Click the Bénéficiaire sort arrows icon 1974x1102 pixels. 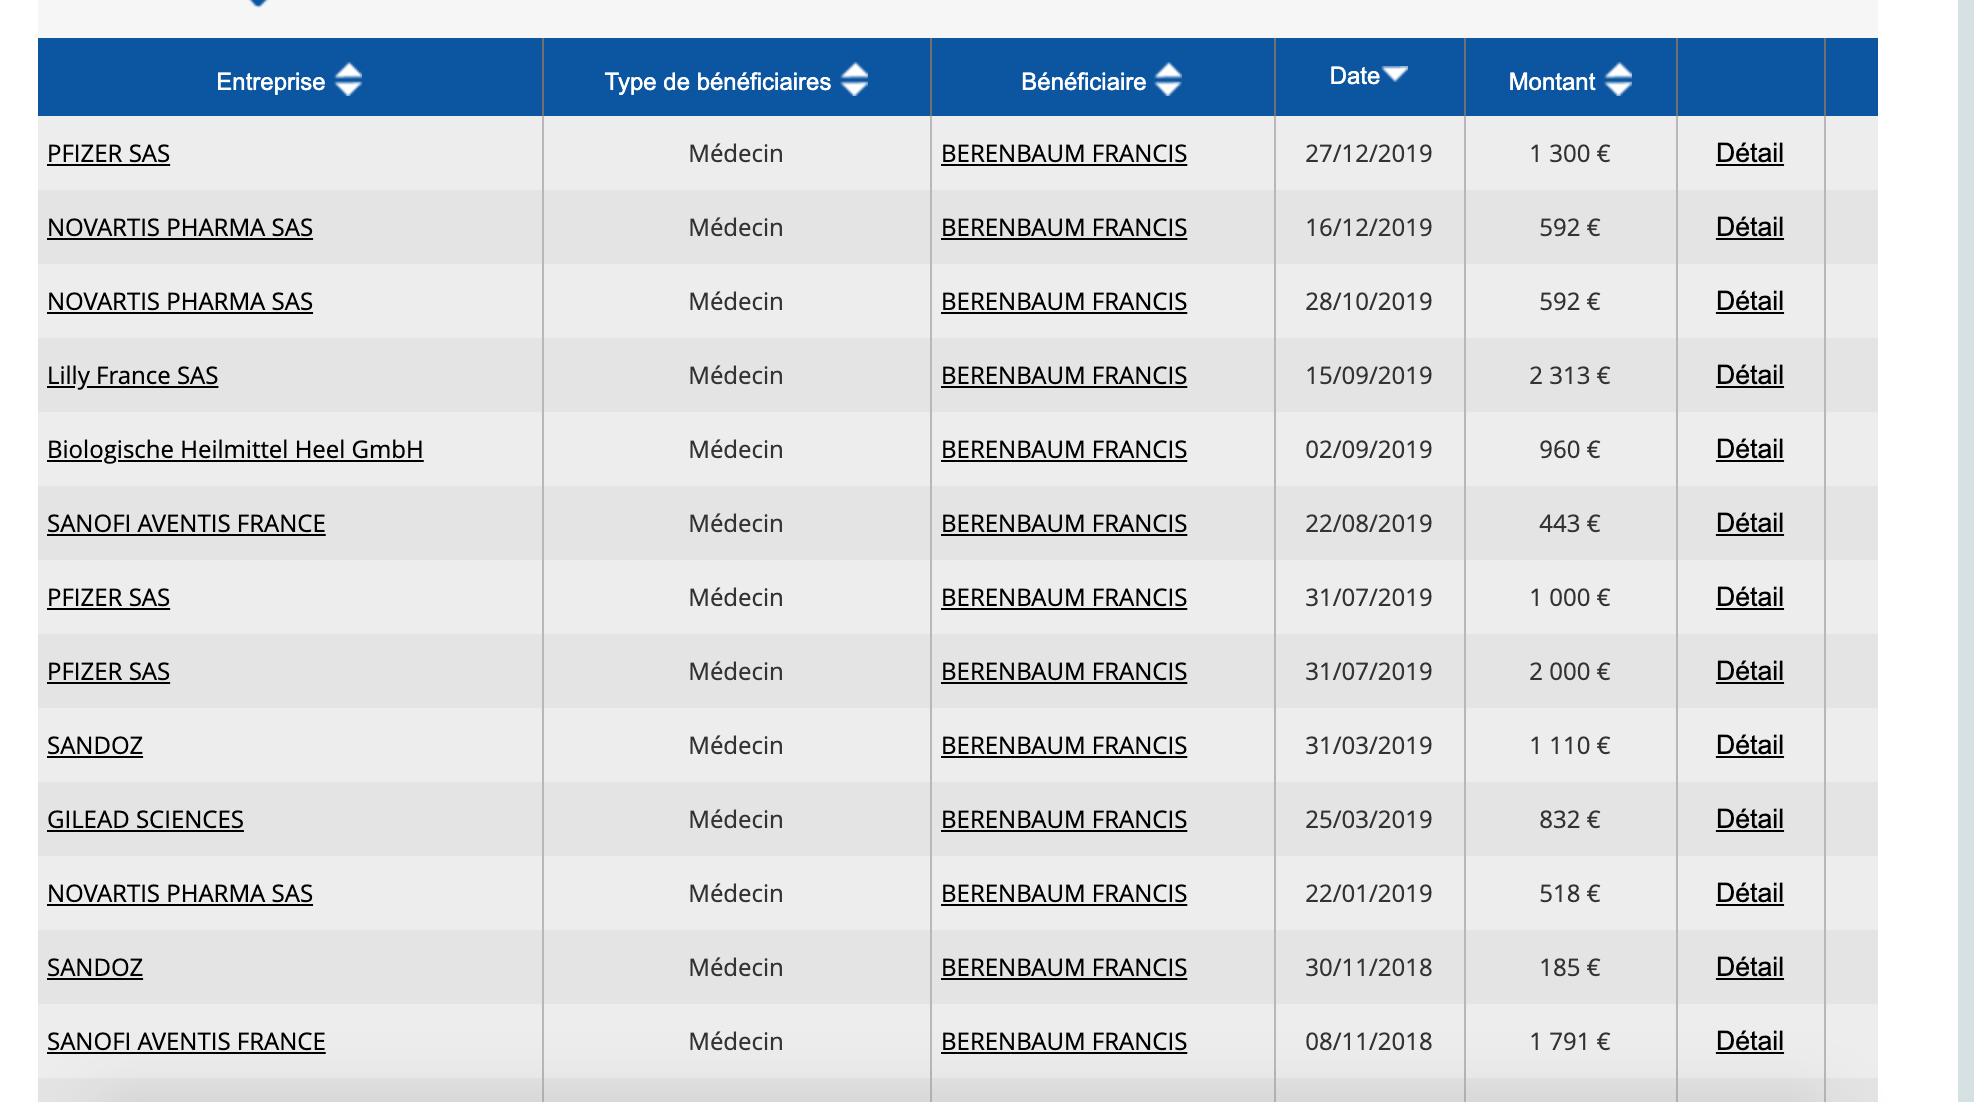[1168, 80]
